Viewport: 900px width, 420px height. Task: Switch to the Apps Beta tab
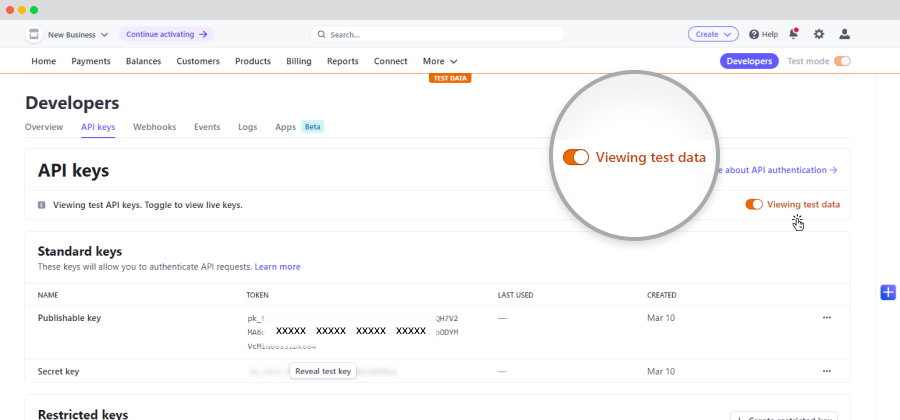click(300, 127)
